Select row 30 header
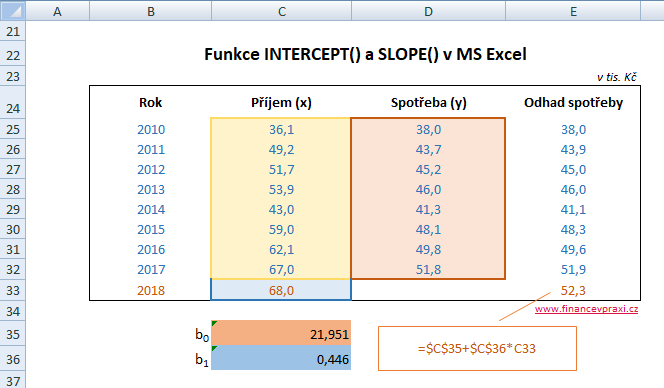The image size is (664, 388). pos(13,229)
